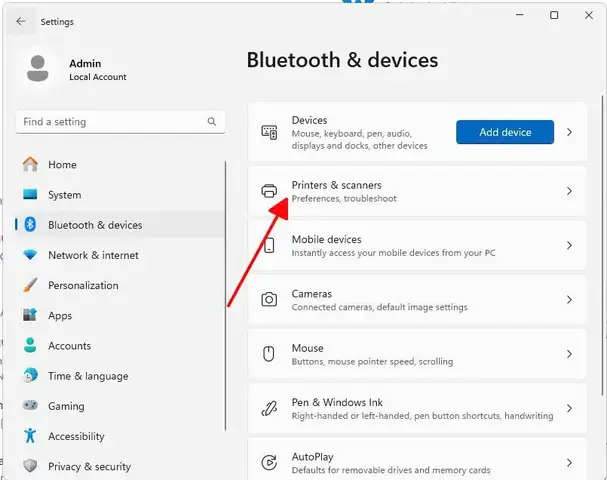Click the Devices keyboard icon

pyautogui.click(x=269, y=132)
